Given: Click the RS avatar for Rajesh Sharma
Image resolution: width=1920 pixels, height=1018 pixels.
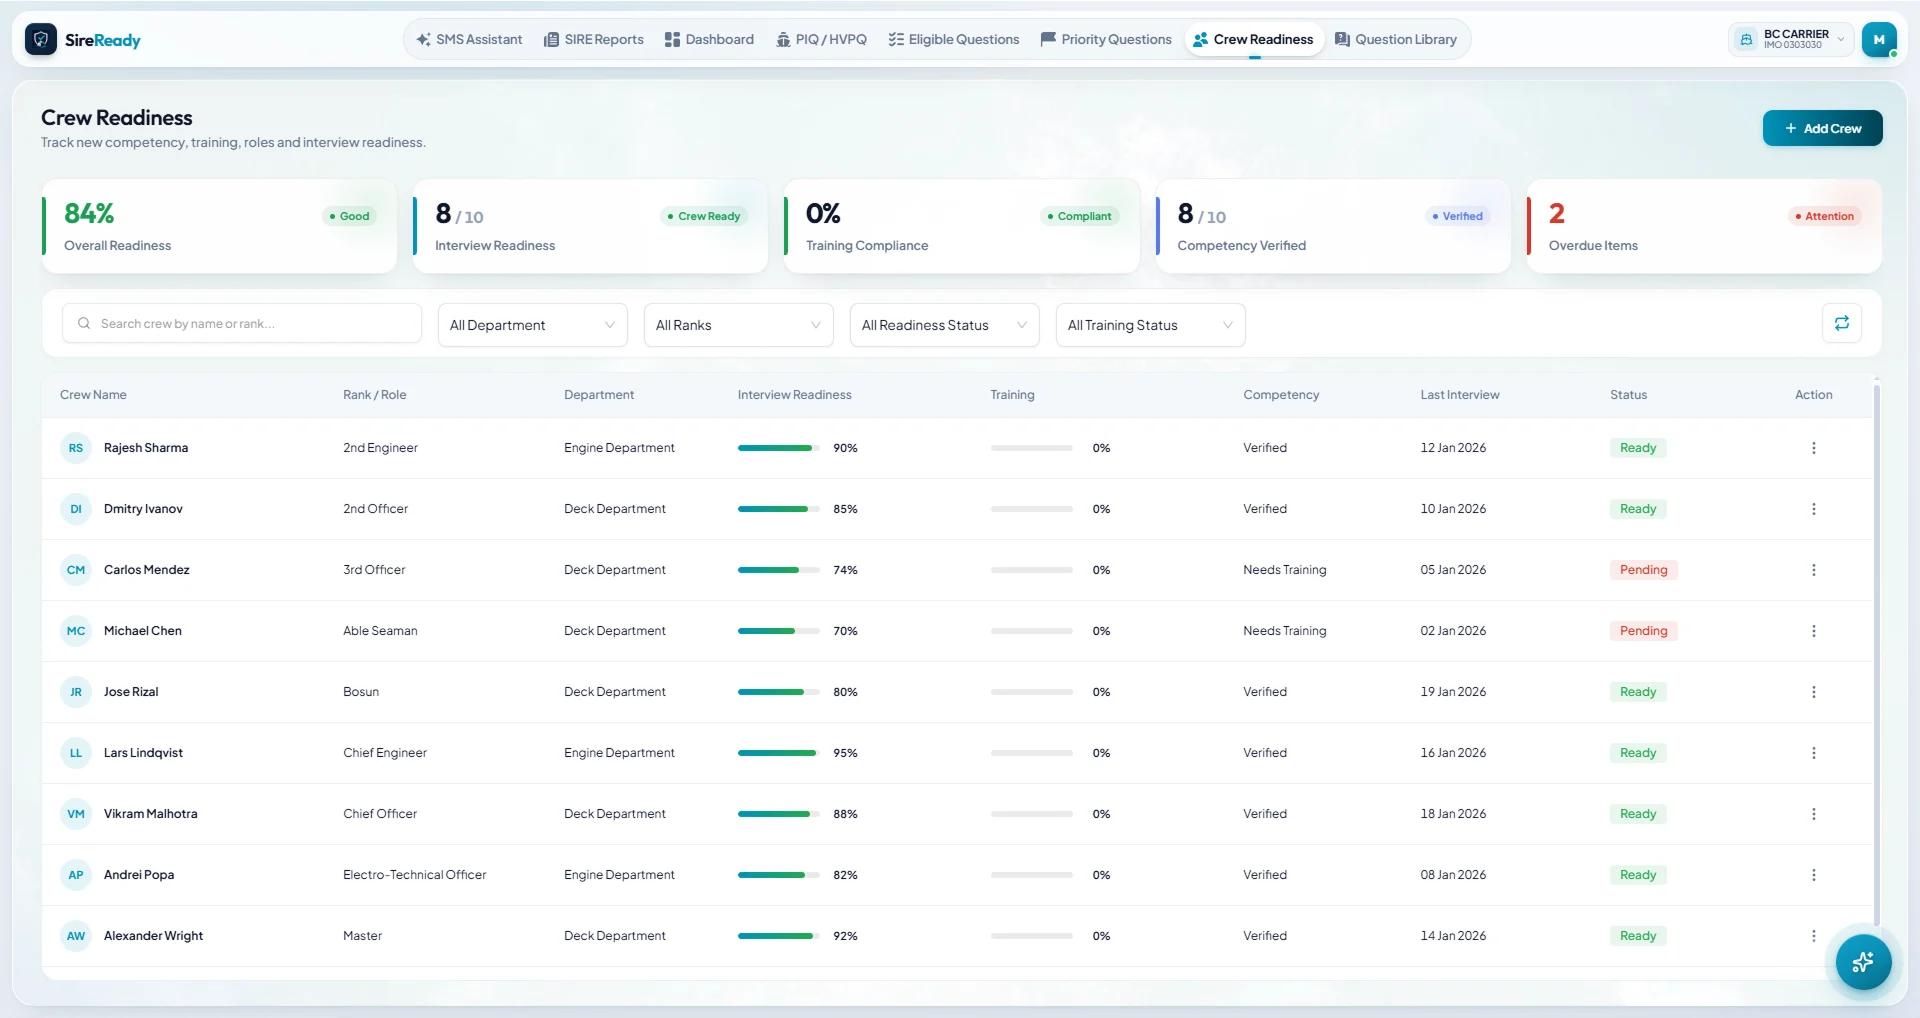Looking at the screenshot, I should click(76, 448).
